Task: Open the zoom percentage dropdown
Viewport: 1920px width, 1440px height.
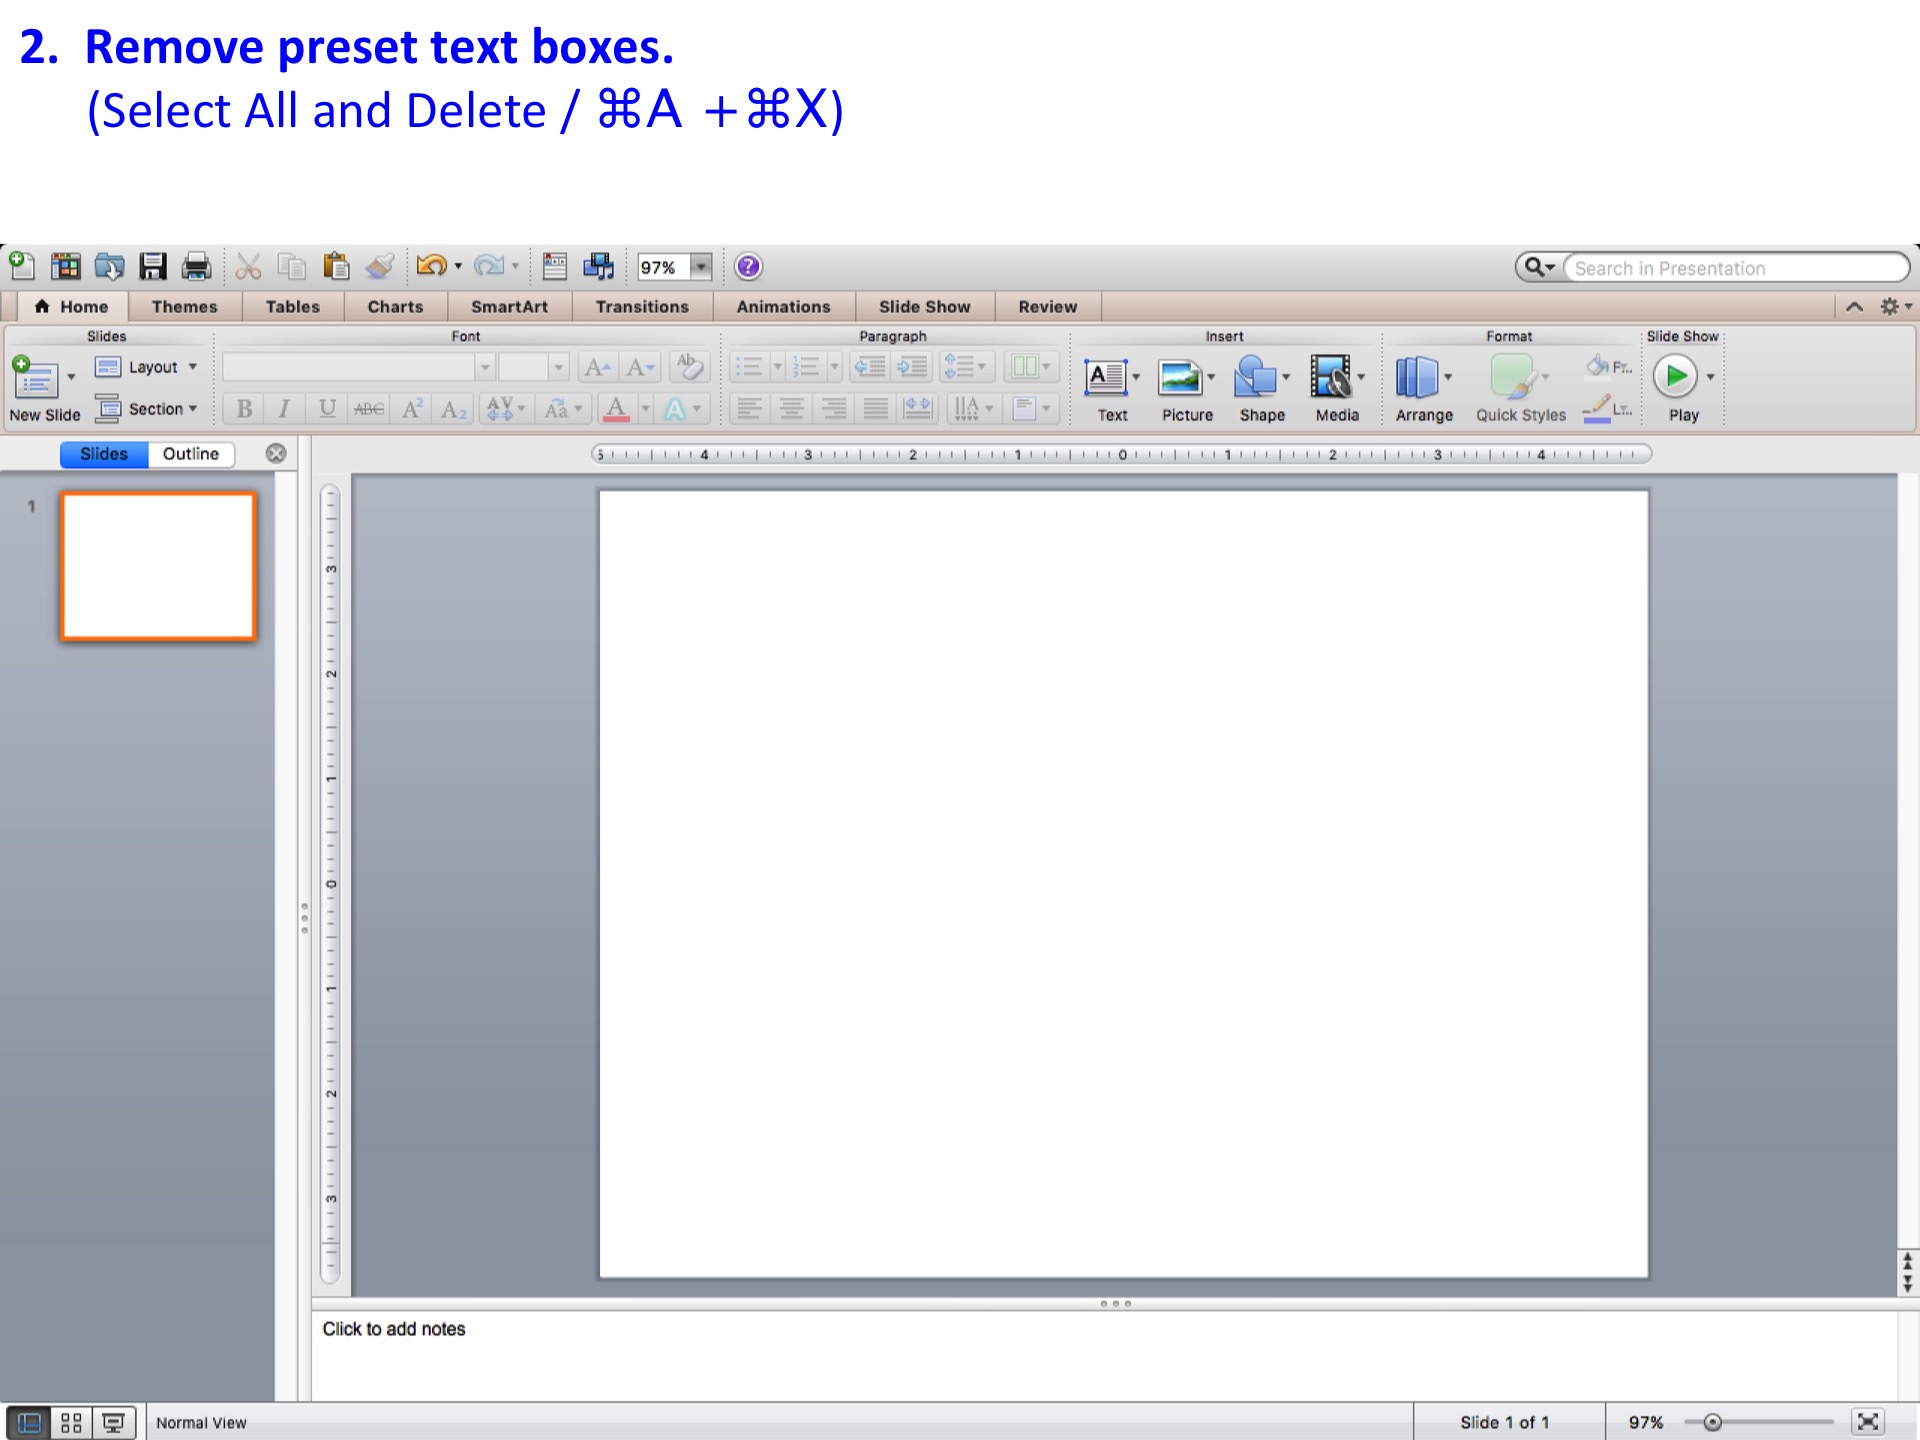Action: pyautogui.click(x=701, y=267)
